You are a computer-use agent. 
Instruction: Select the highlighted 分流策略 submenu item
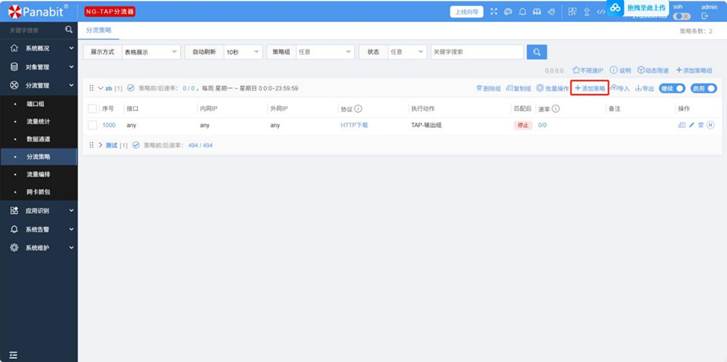coord(39,157)
